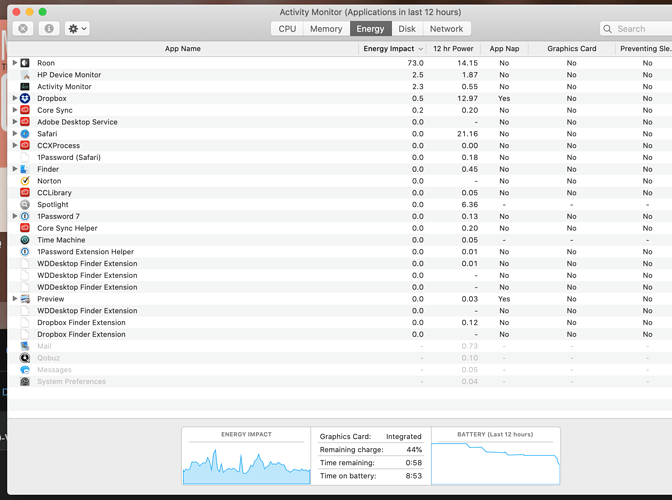The width and height of the screenshot is (672, 500).
Task: Click the Norton checkmark icon
Action: click(x=25, y=181)
